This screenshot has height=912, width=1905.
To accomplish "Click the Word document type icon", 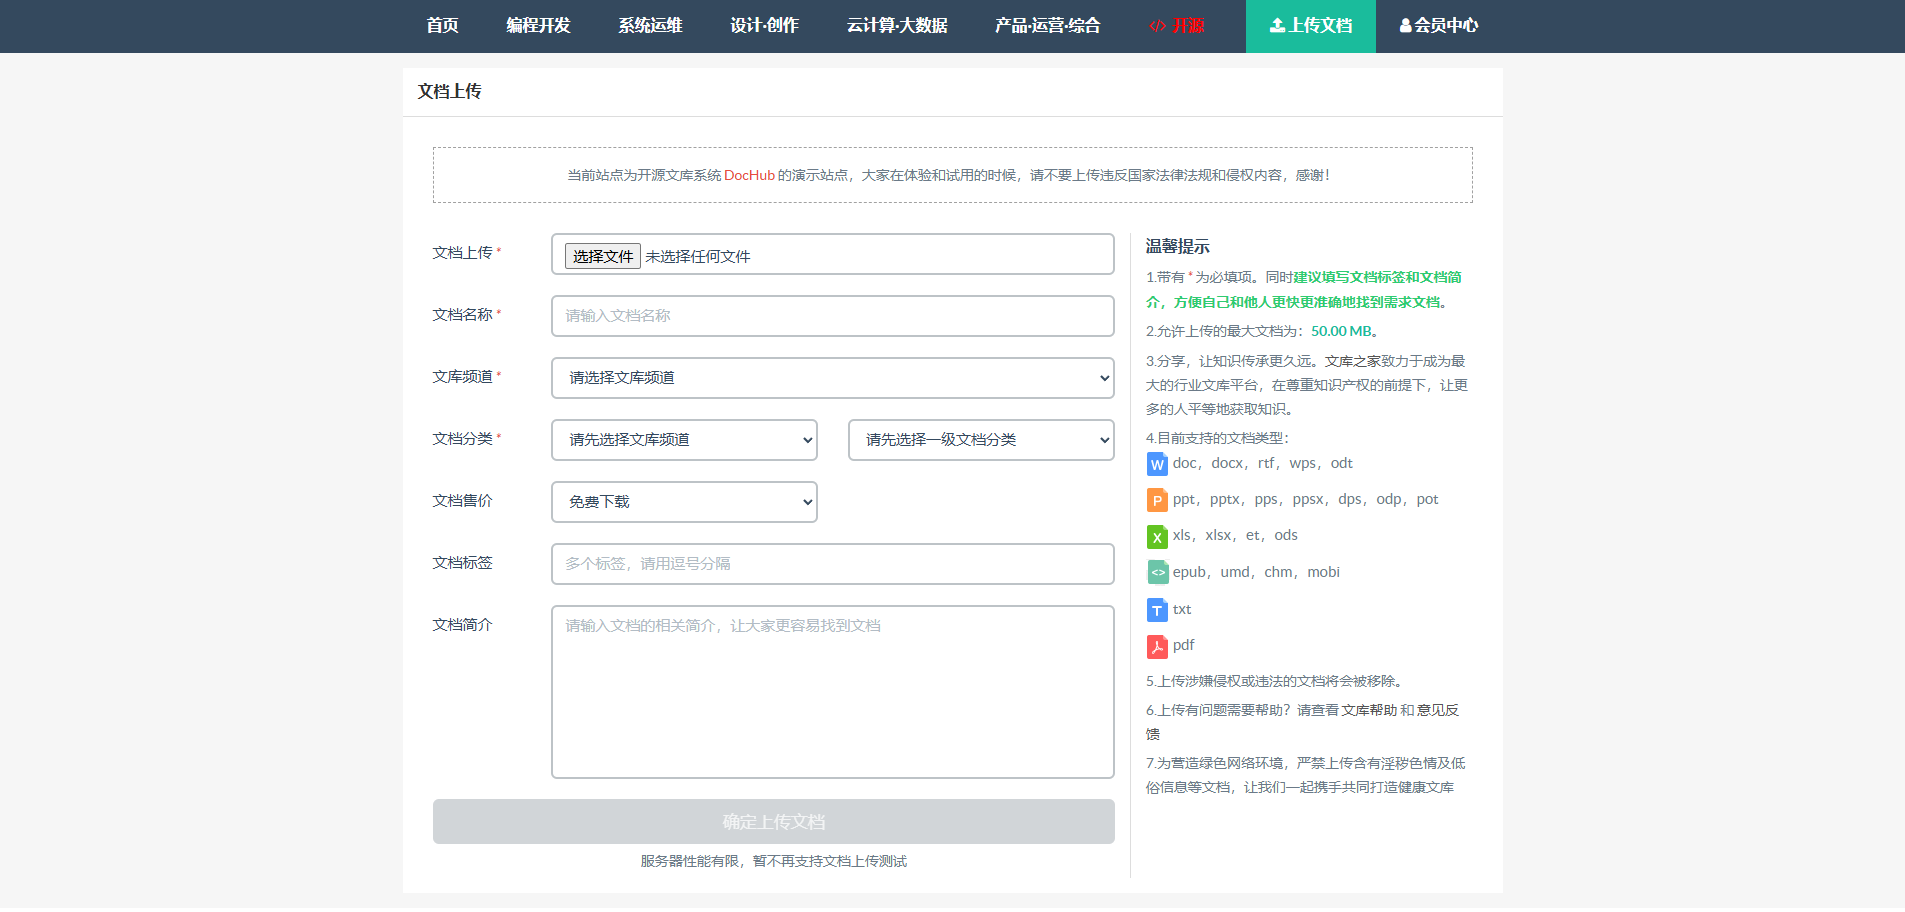I will [x=1156, y=464].
